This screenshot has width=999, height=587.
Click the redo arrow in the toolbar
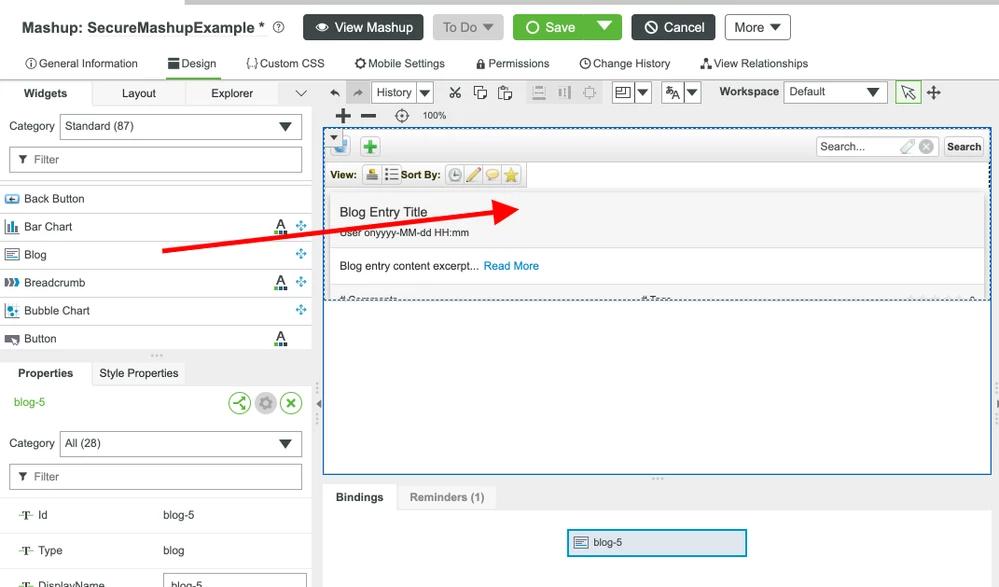(x=358, y=92)
